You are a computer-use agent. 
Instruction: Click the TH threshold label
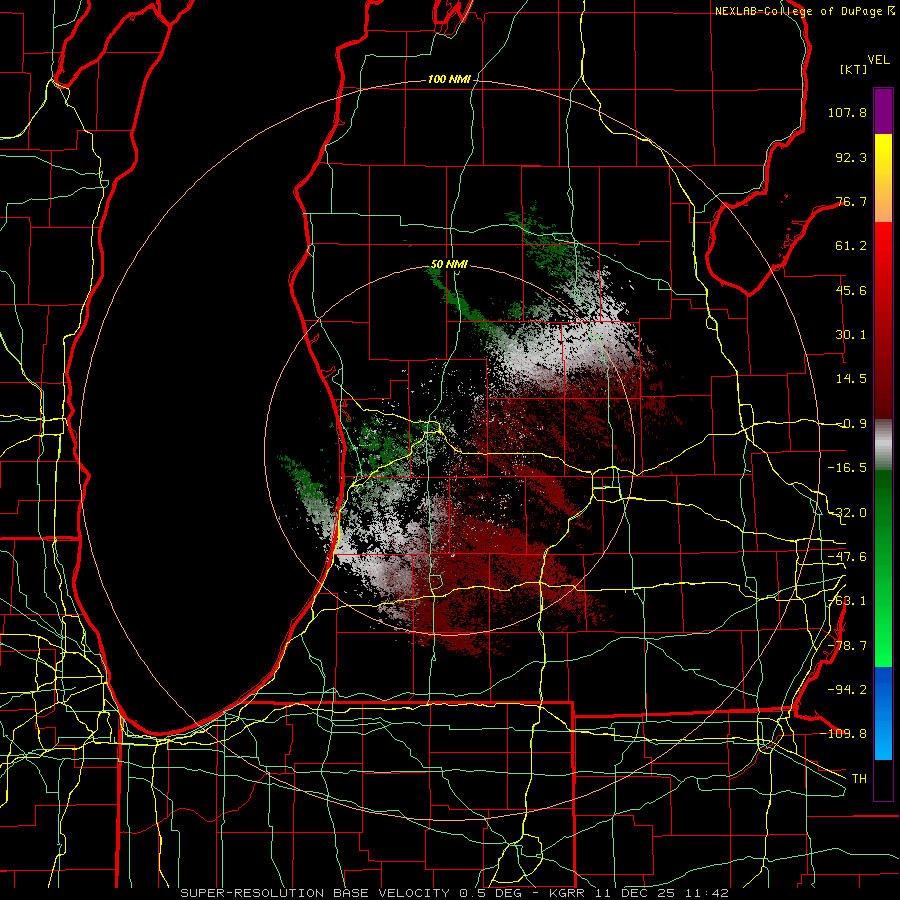click(859, 778)
